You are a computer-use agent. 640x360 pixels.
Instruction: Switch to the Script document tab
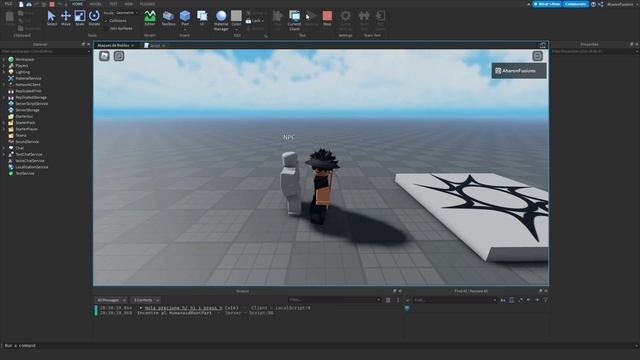click(155, 45)
